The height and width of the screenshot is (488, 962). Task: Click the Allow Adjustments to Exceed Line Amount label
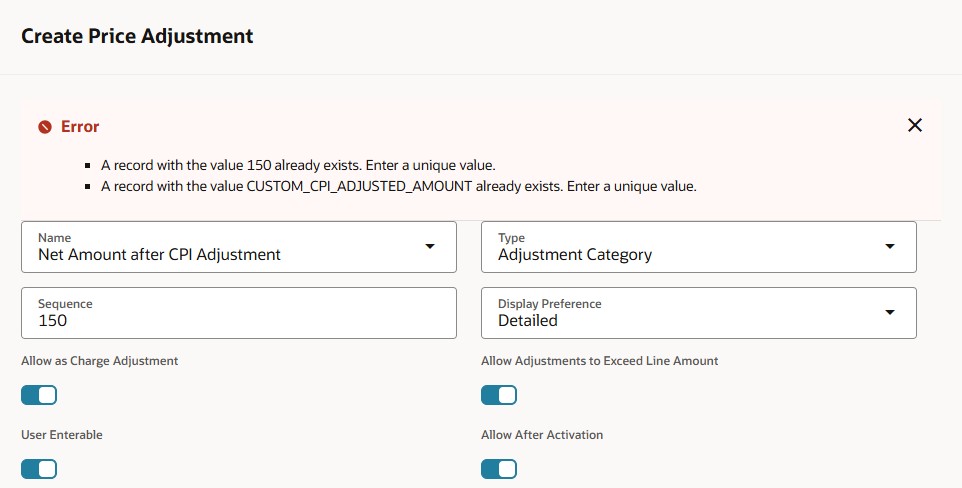(x=599, y=361)
